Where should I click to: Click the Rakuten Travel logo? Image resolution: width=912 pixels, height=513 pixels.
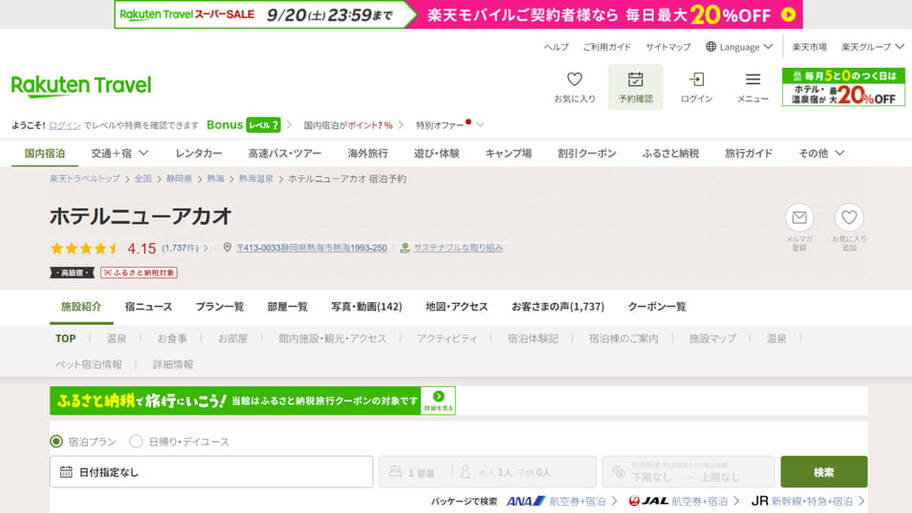pos(81,86)
